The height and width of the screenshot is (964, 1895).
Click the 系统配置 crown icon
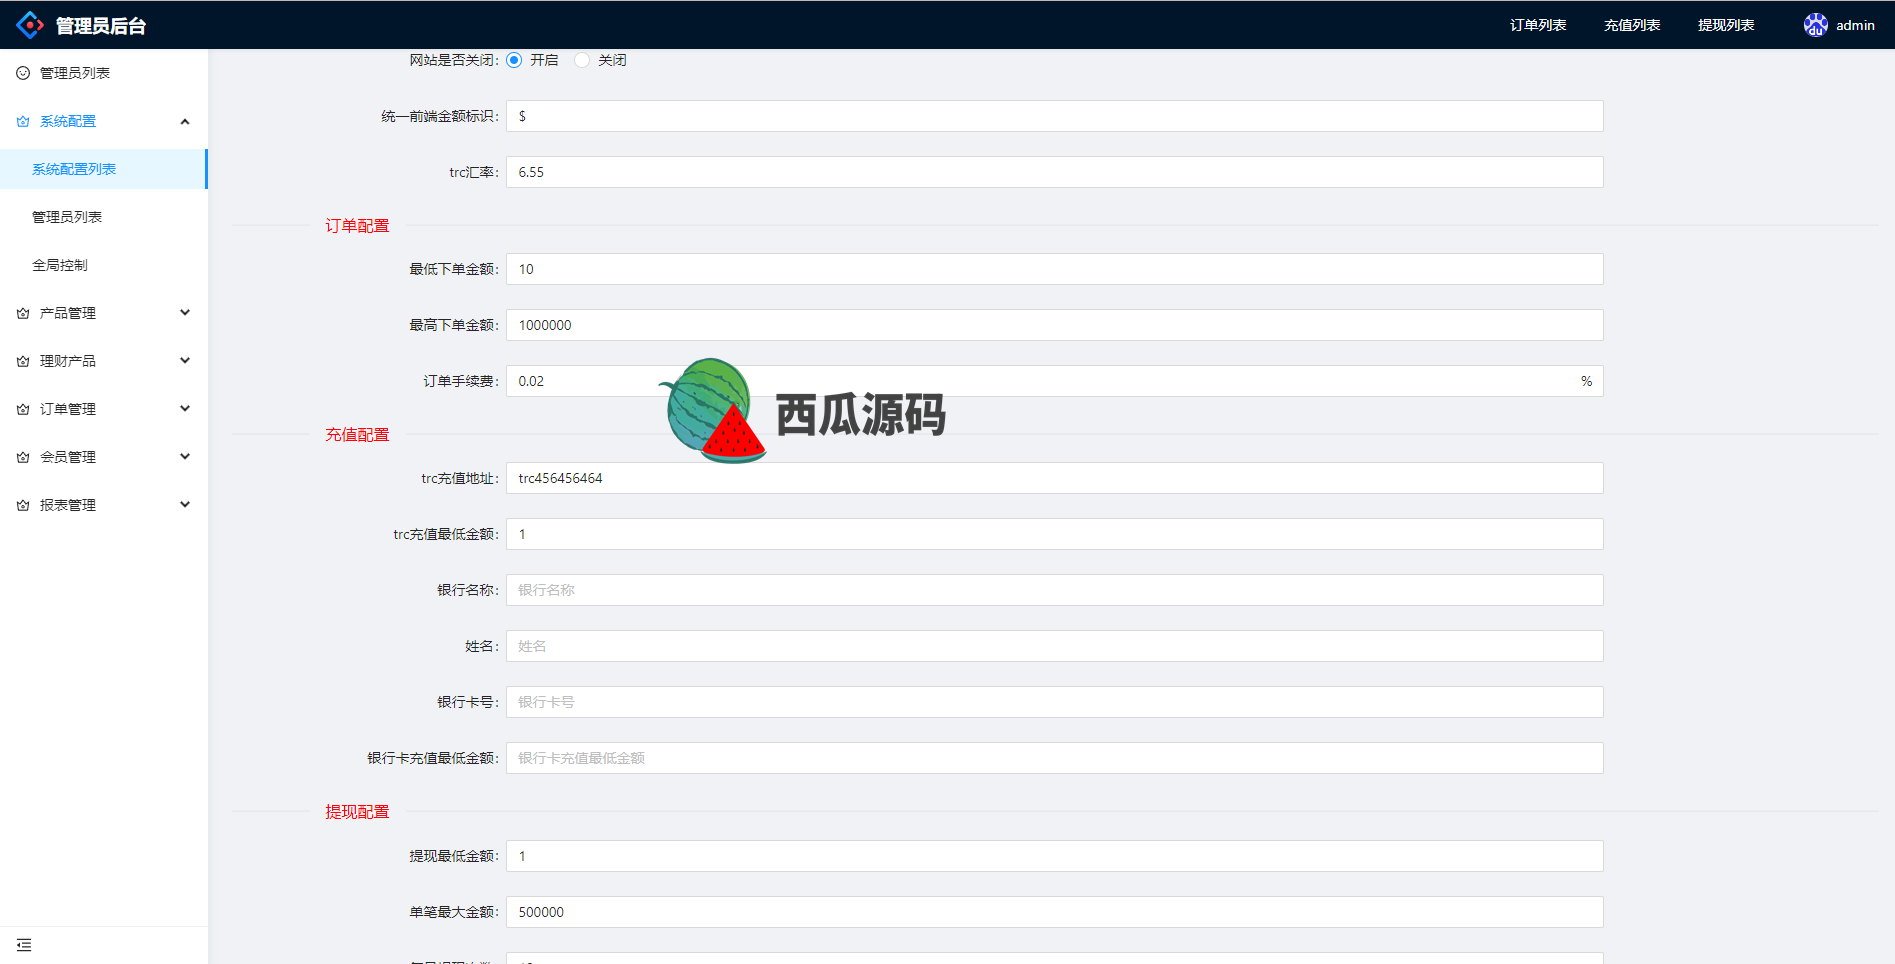coord(23,121)
